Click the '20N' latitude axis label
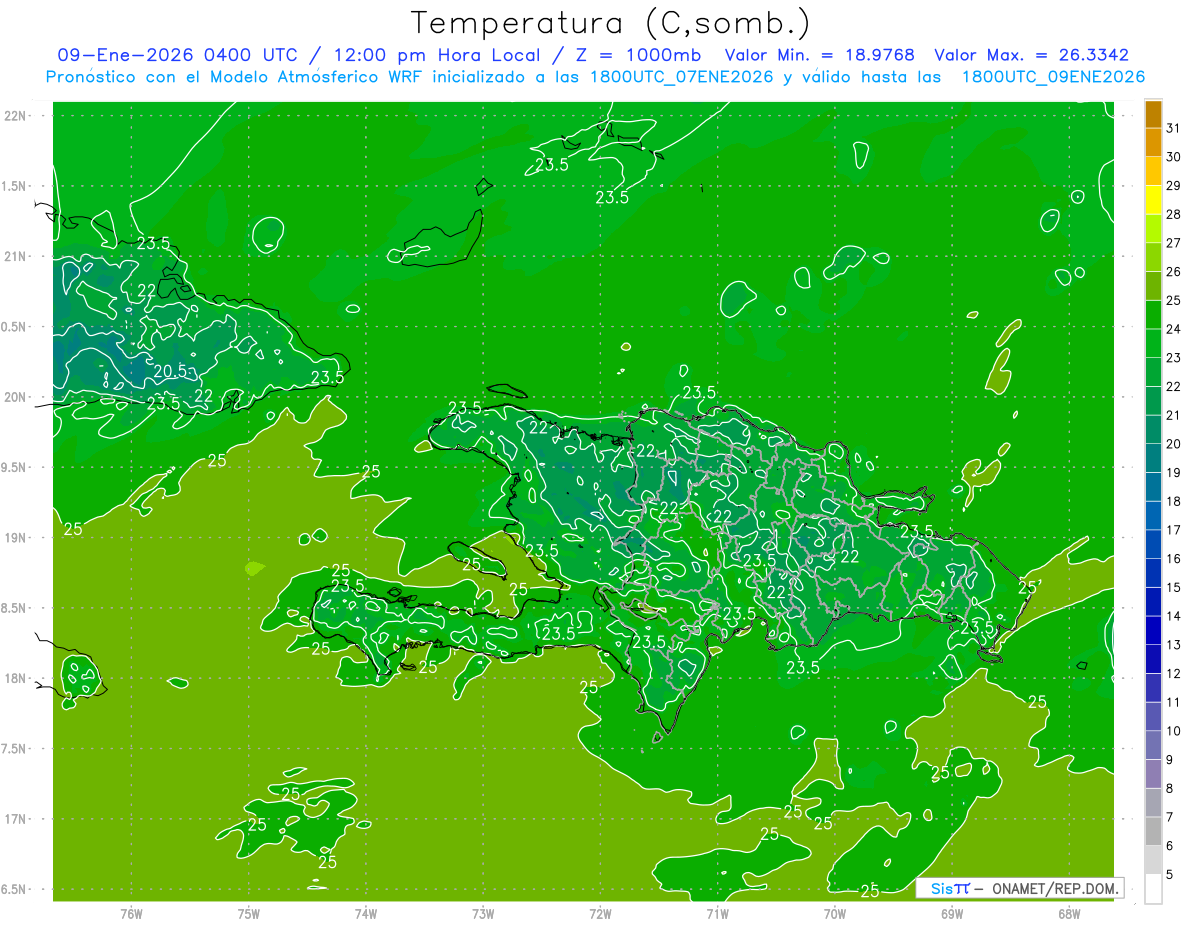Image resolution: width=1200 pixels, height=927 pixels. (x=16, y=397)
